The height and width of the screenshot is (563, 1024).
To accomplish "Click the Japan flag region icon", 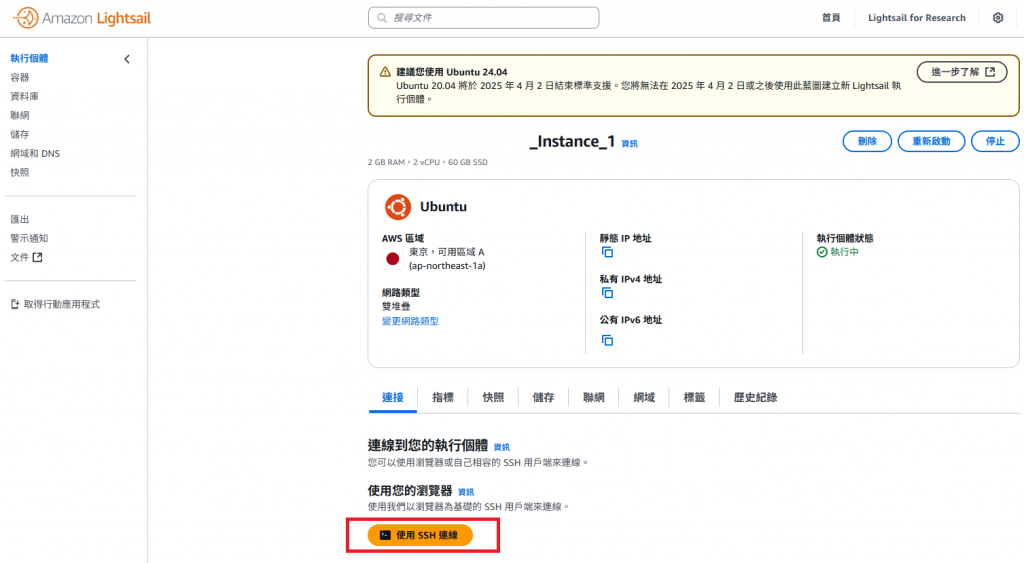I will [392, 259].
